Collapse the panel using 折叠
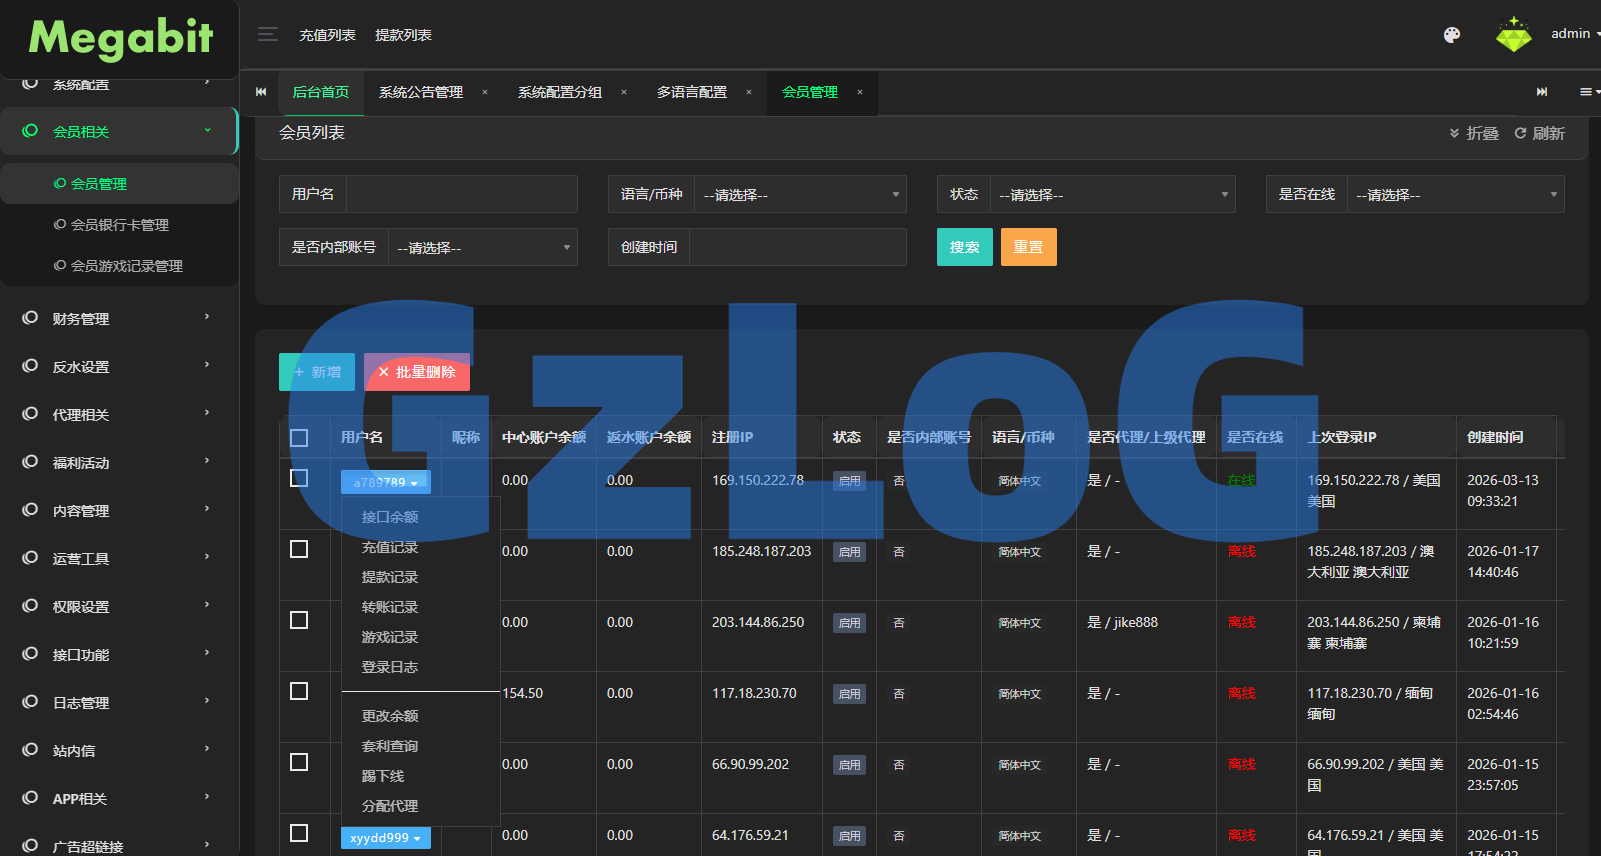 point(1474,133)
